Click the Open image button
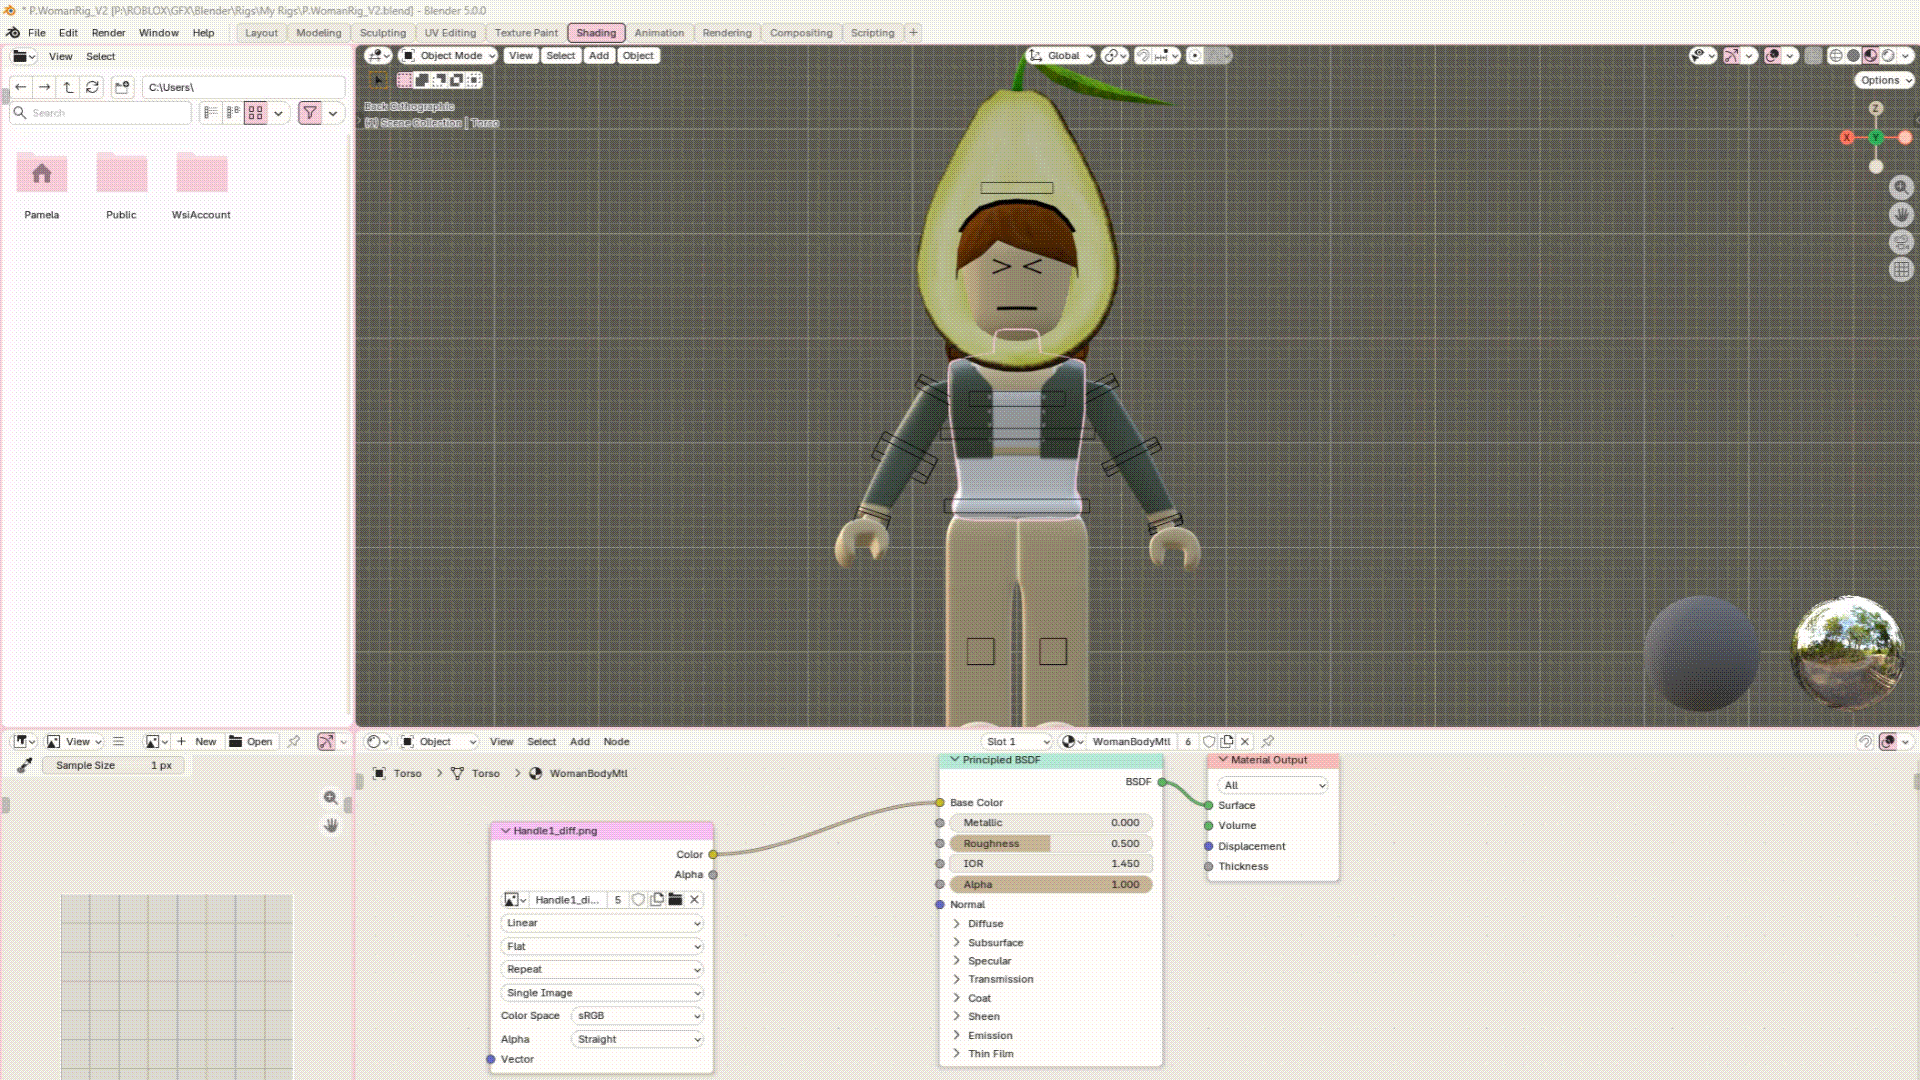 coord(251,742)
